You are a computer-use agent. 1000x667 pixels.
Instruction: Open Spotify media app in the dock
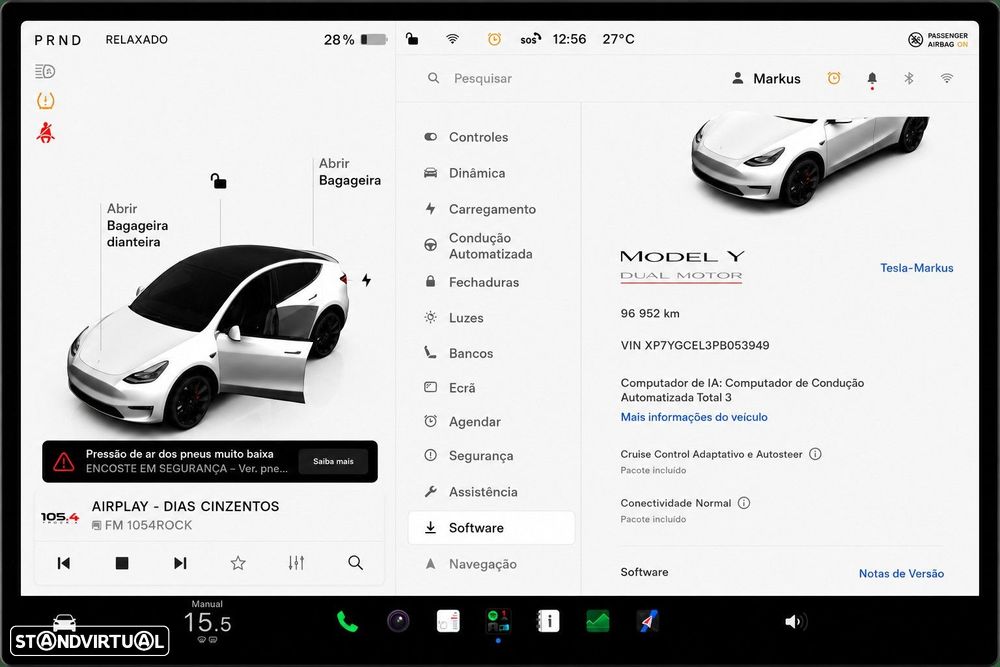coord(498,621)
